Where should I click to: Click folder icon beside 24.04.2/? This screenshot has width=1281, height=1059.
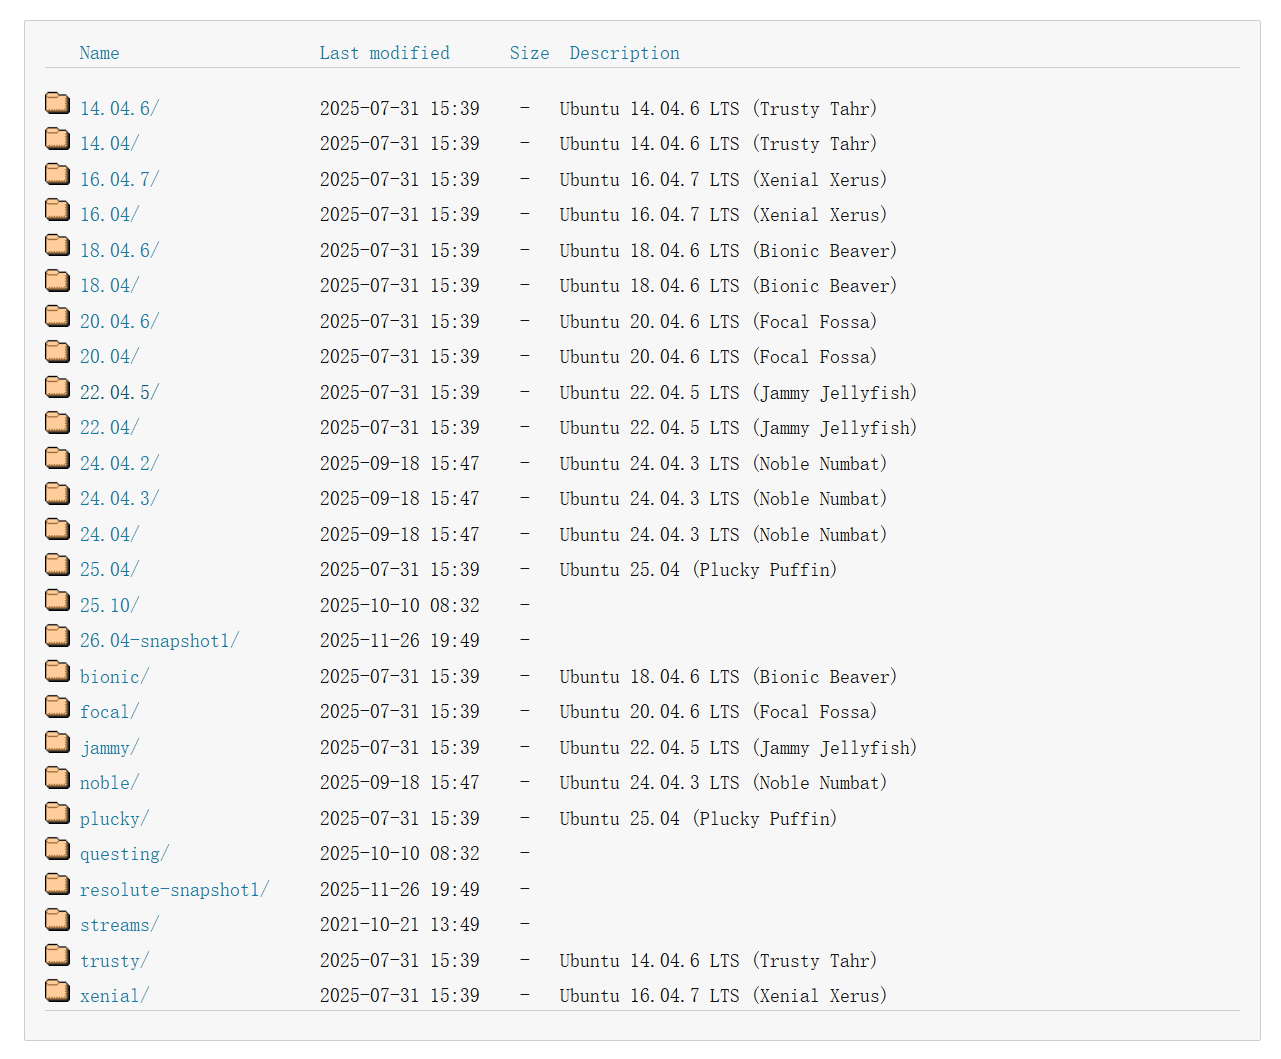(58, 458)
